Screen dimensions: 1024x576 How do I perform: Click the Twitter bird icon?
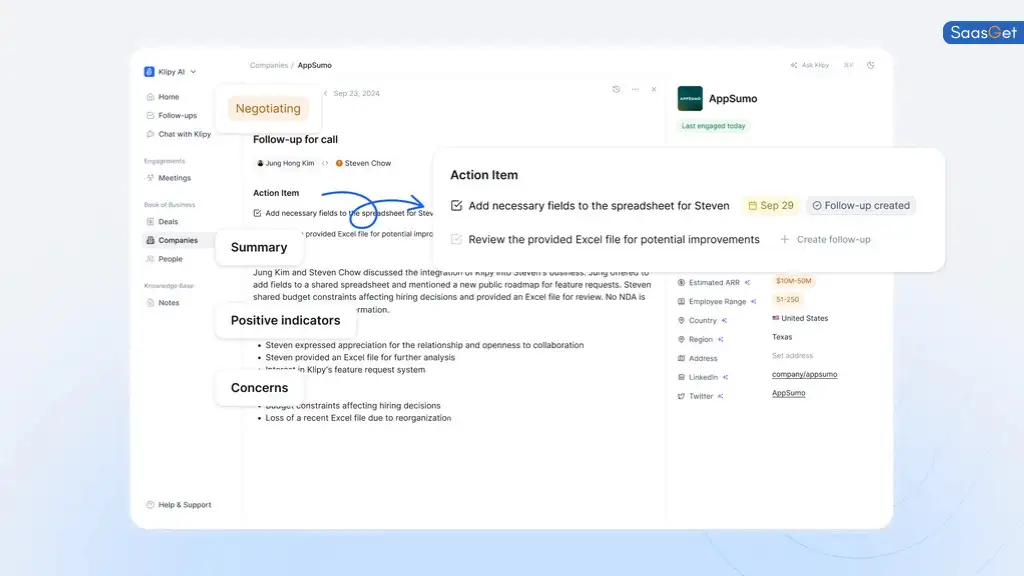[681, 396]
